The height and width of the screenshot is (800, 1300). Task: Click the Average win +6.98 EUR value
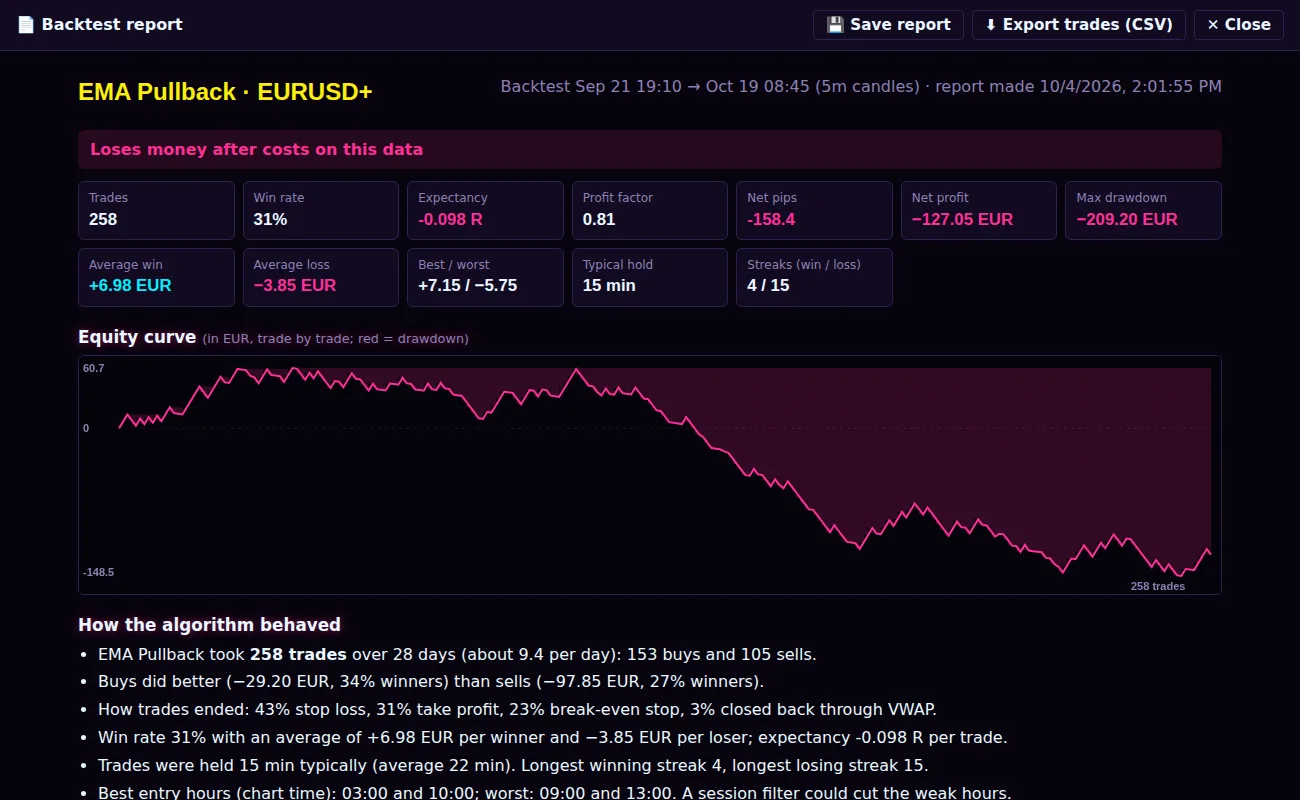tap(130, 285)
